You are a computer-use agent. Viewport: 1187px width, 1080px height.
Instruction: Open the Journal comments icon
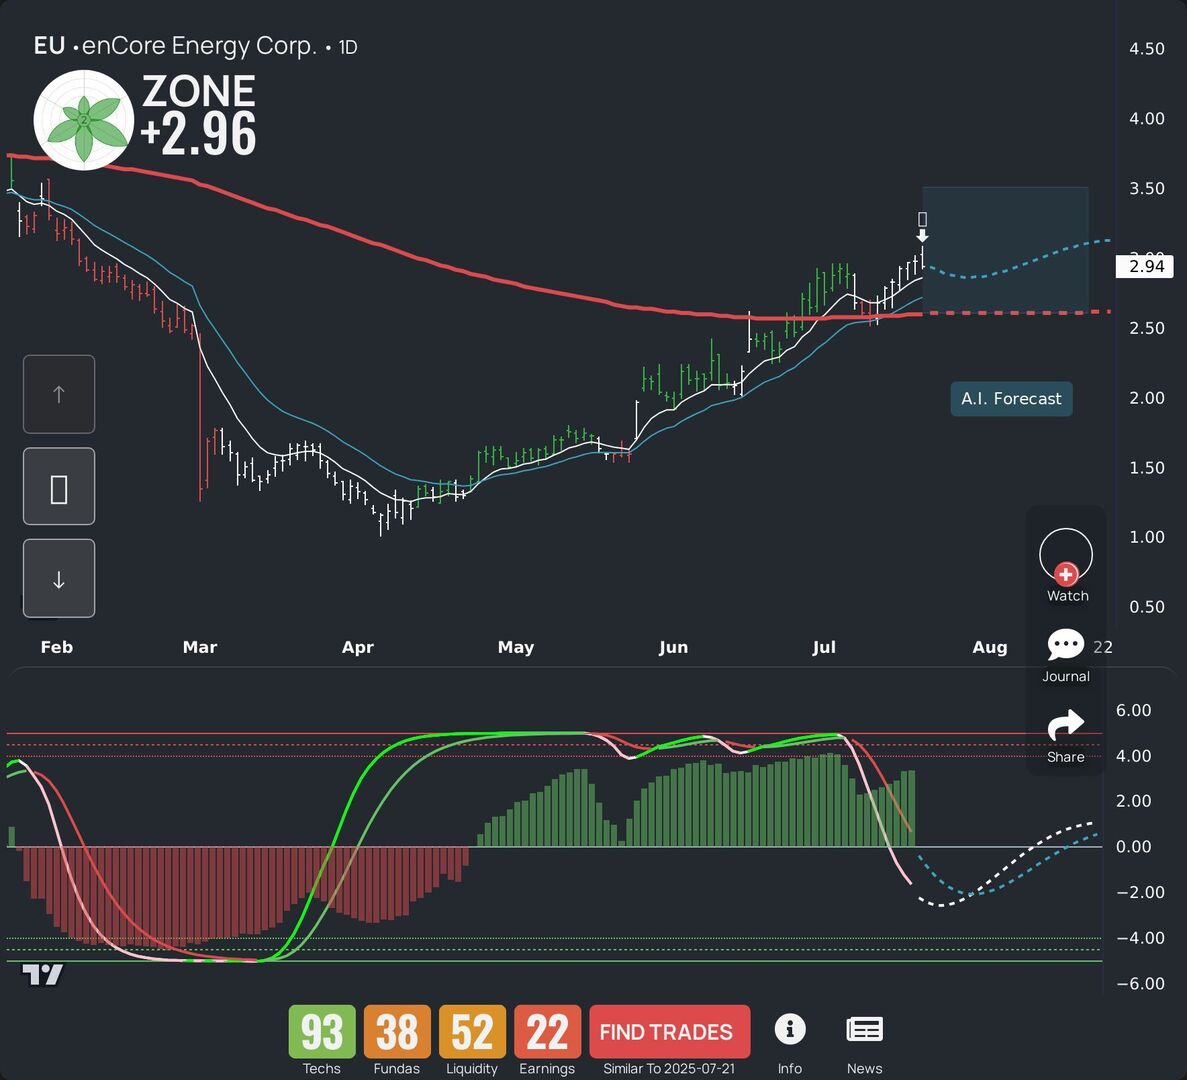(x=1065, y=645)
